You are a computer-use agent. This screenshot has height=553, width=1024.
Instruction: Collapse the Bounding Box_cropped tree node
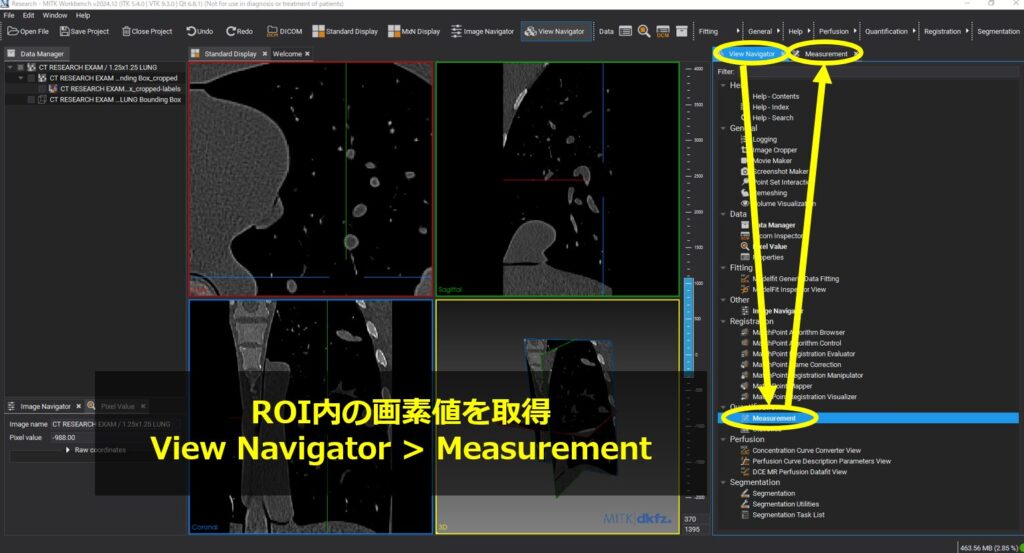(x=21, y=78)
